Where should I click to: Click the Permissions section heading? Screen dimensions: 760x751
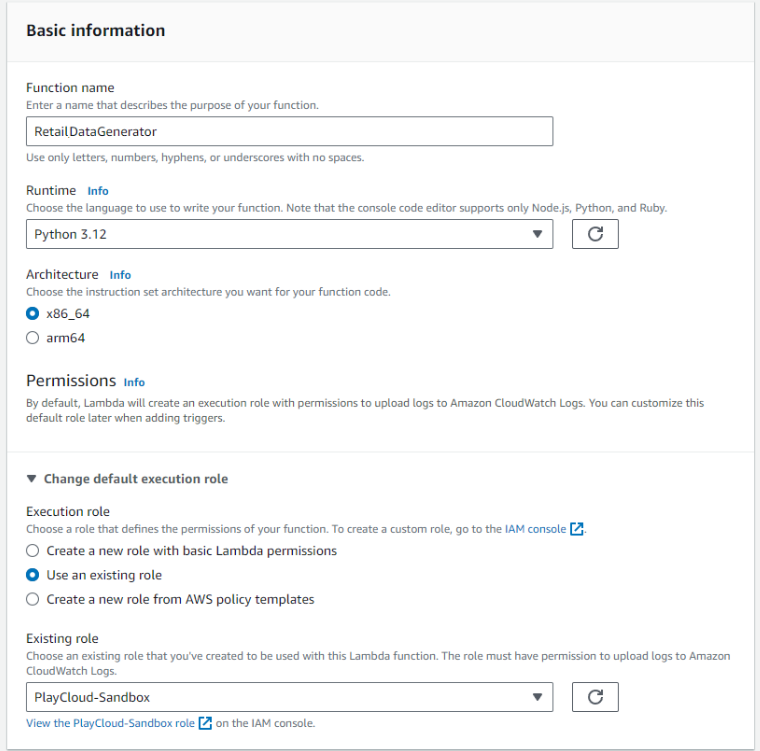point(71,381)
